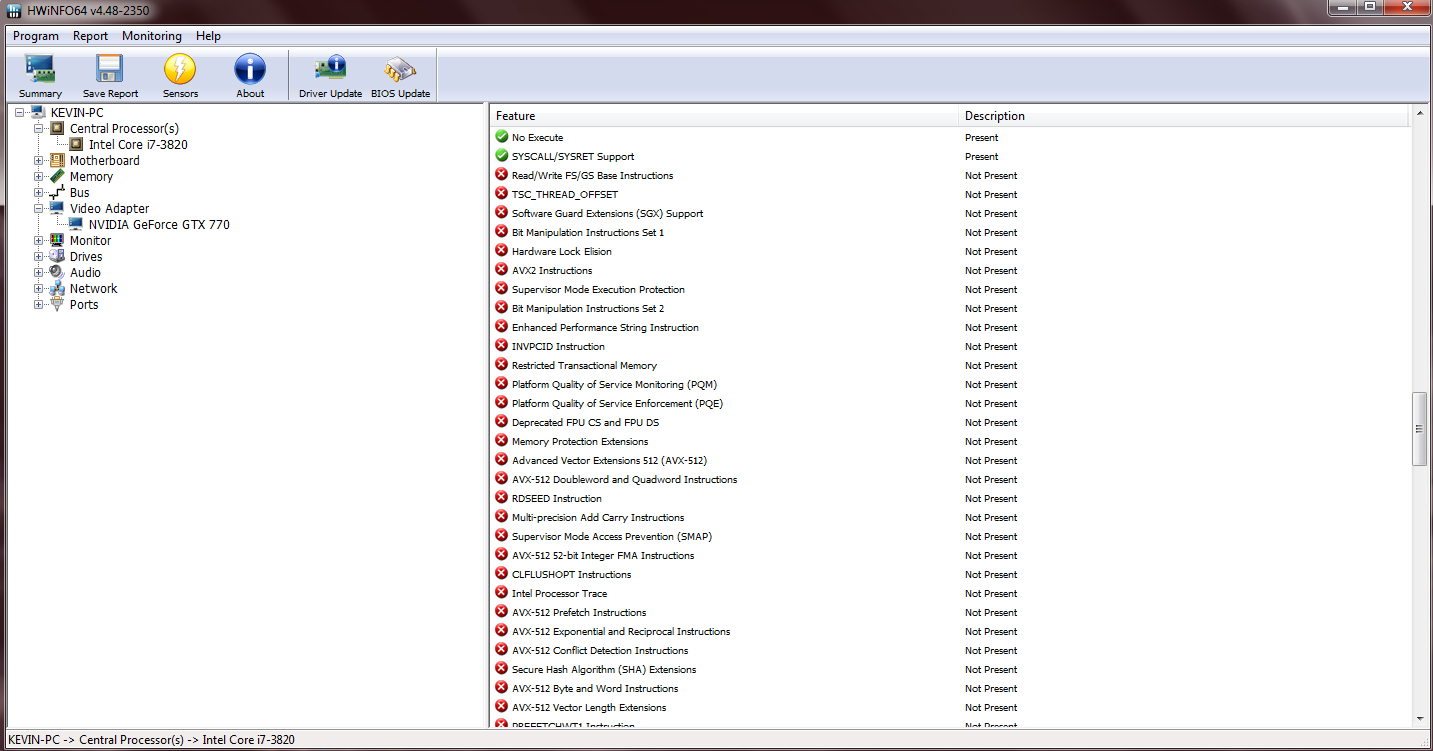Open the Report menu
This screenshot has height=751, width=1433.
click(x=90, y=36)
